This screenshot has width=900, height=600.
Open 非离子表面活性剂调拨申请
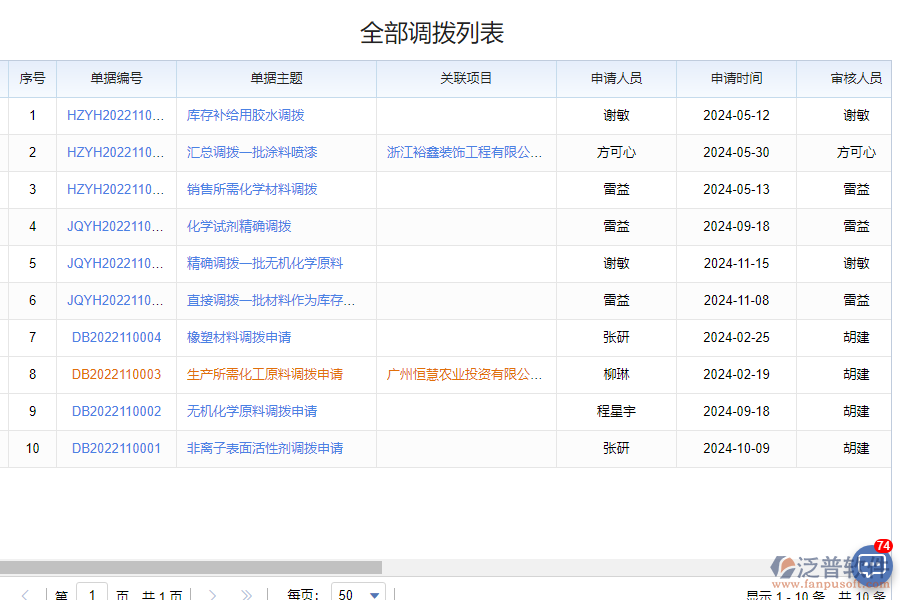tap(266, 448)
